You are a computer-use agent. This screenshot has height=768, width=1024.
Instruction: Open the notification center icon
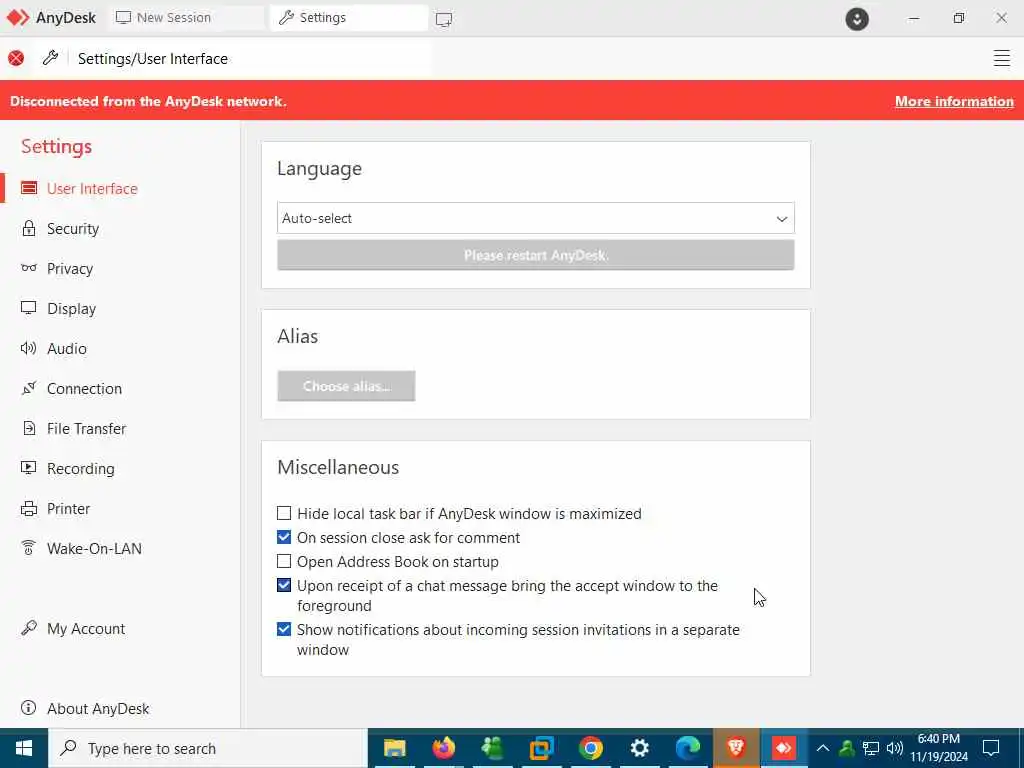pos(991,748)
